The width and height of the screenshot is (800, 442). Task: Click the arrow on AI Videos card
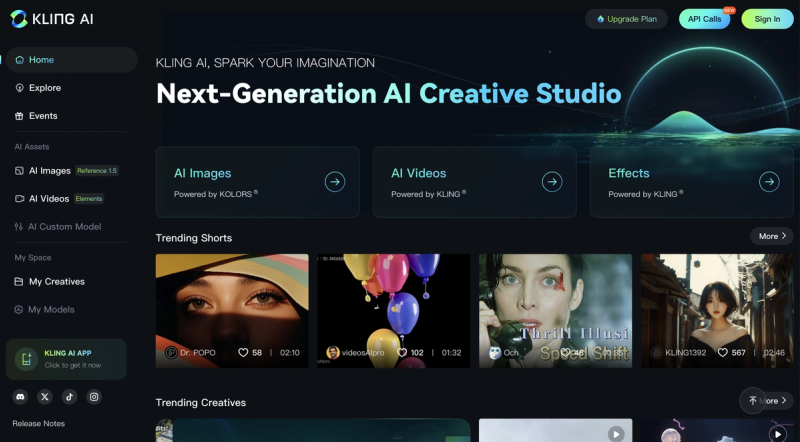coord(552,182)
